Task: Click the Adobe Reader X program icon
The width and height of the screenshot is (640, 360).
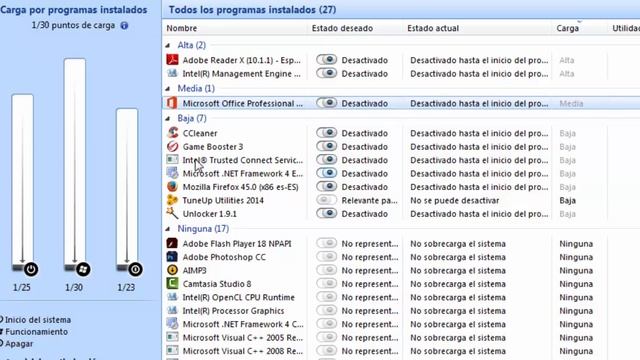Action: pyautogui.click(x=172, y=60)
